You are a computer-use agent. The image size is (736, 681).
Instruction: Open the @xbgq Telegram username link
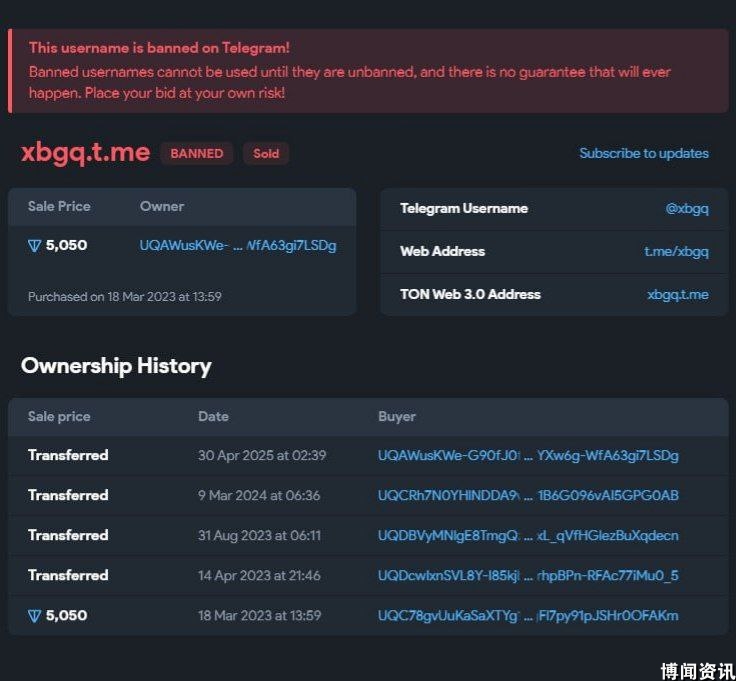687,208
